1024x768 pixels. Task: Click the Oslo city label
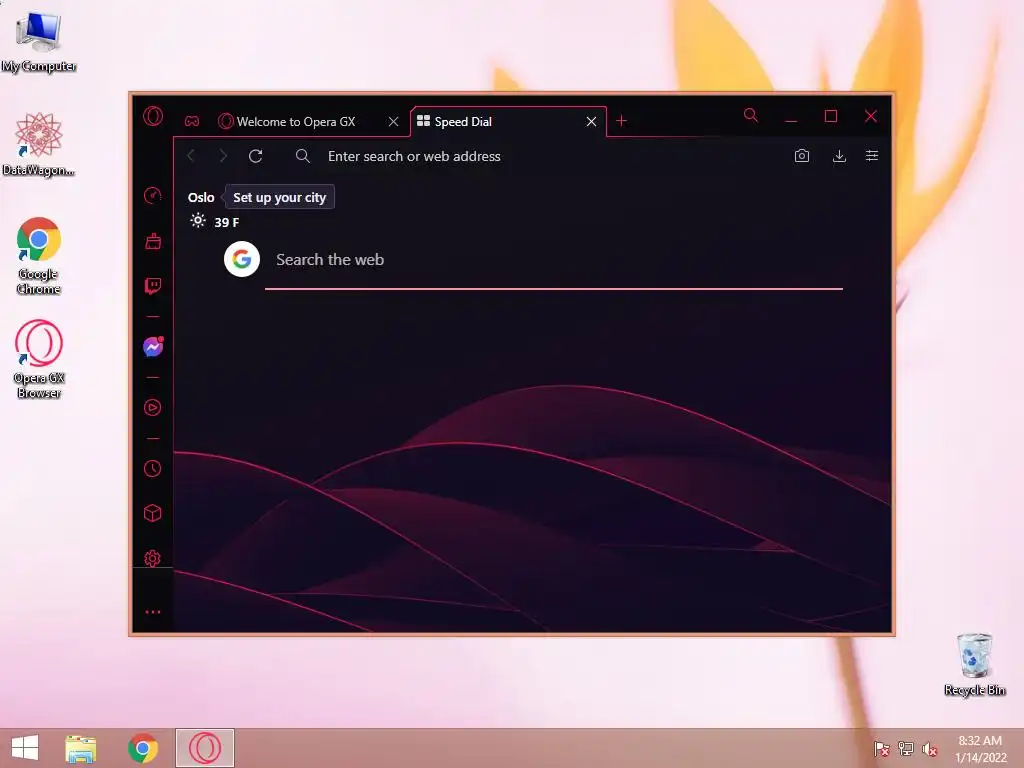coord(201,197)
